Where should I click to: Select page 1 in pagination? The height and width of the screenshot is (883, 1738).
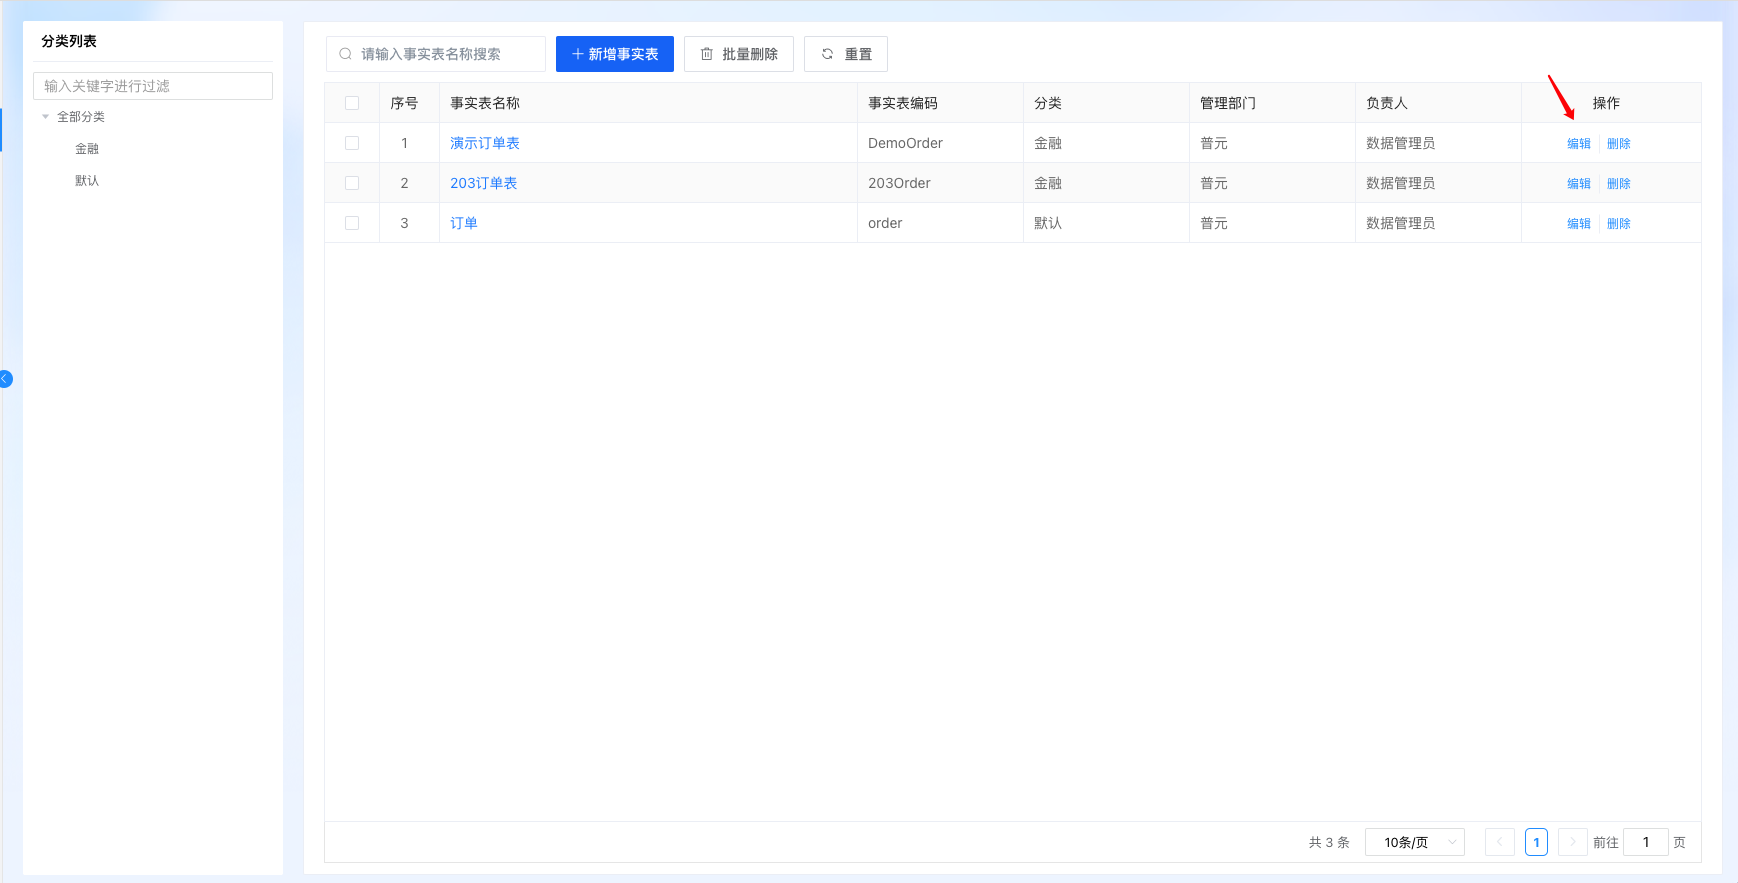(x=1536, y=842)
